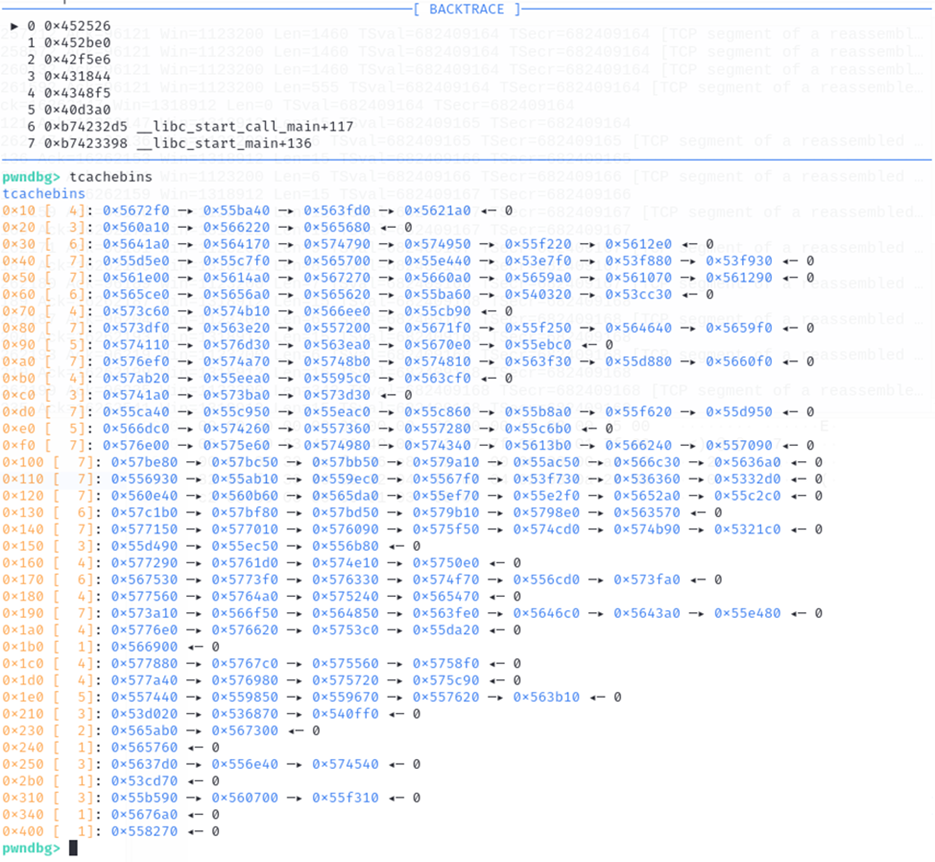Click address 0x565ab0 in 0x230 bin

tap(144, 730)
